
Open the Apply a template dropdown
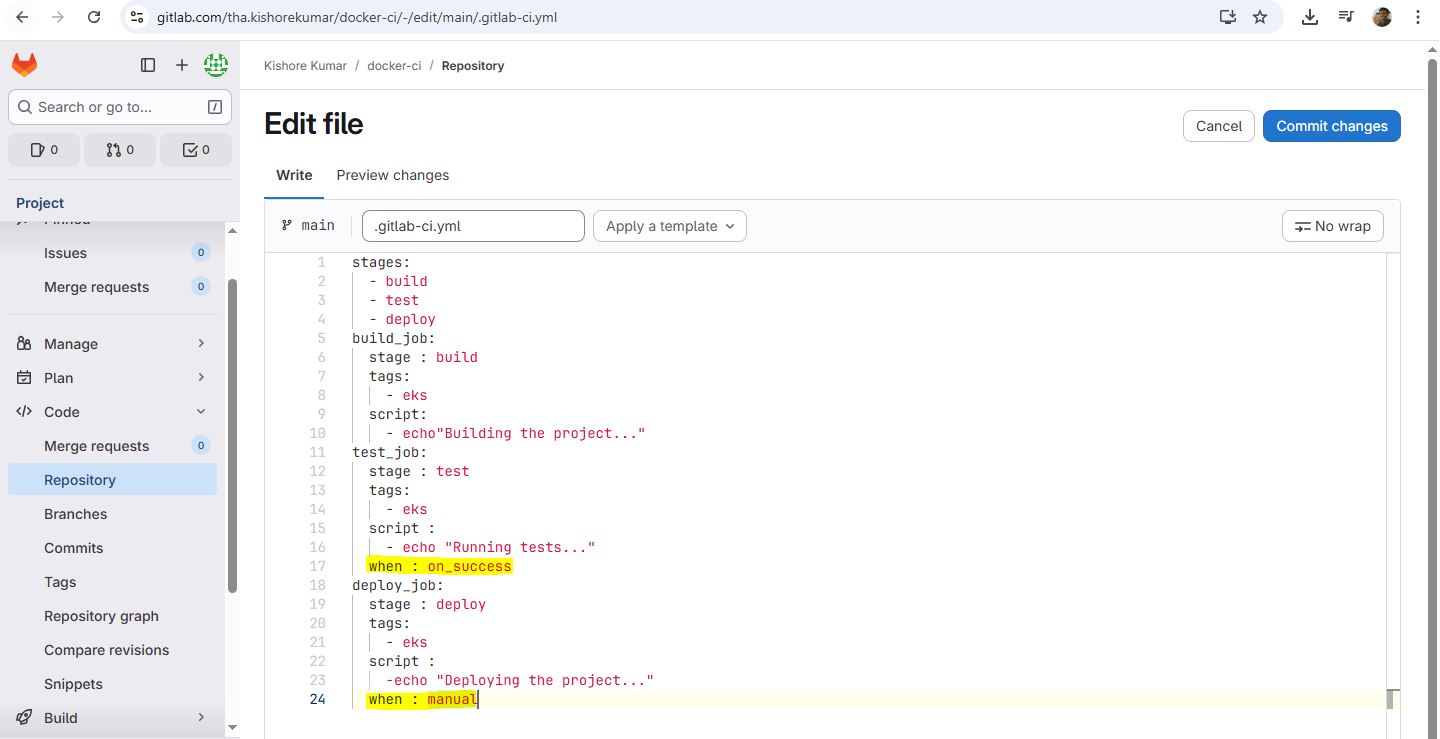click(669, 226)
